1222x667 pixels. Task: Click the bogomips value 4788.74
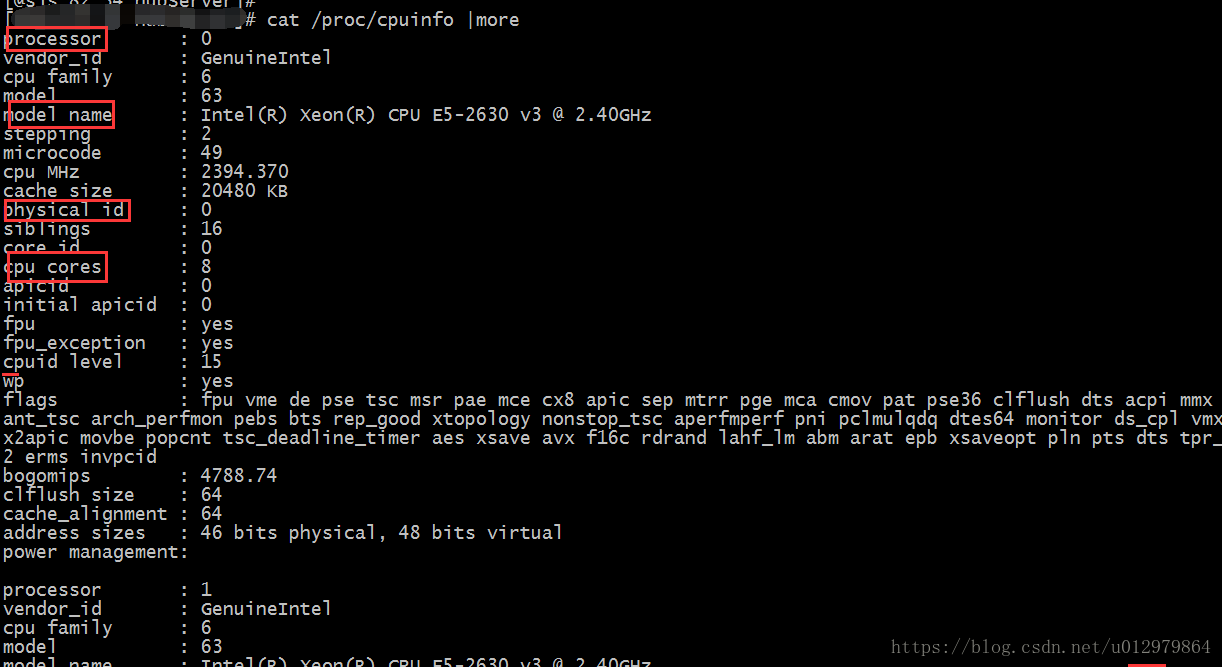(x=239, y=476)
